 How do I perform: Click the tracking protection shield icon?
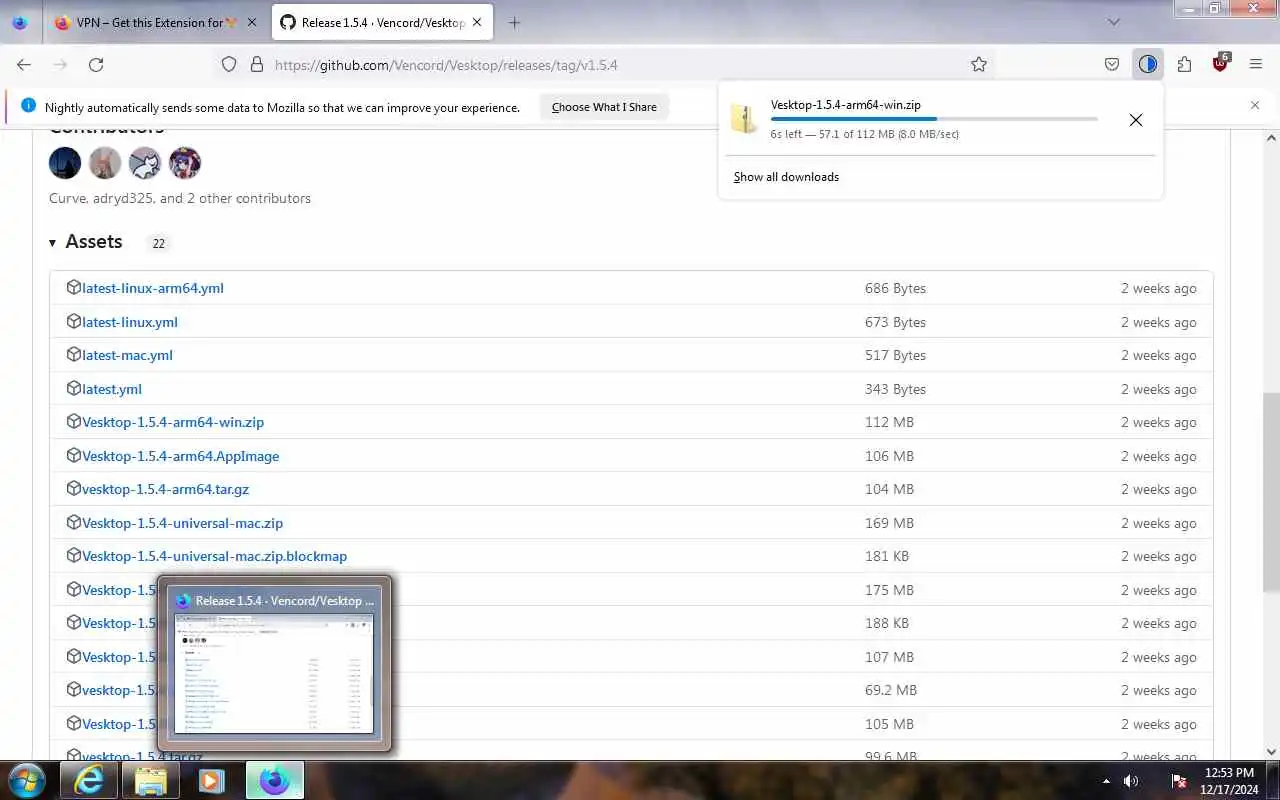tap(229, 64)
